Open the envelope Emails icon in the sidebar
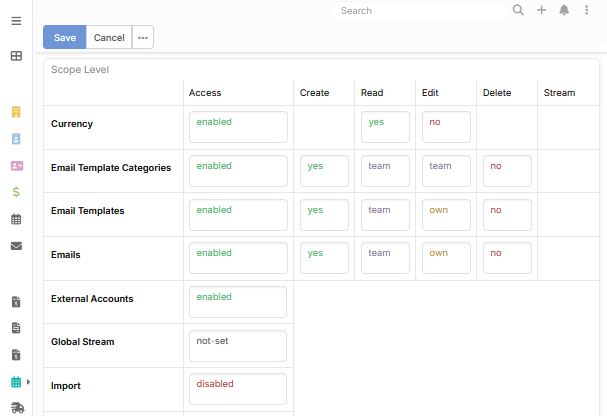The width and height of the screenshot is (607, 416). (16, 246)
